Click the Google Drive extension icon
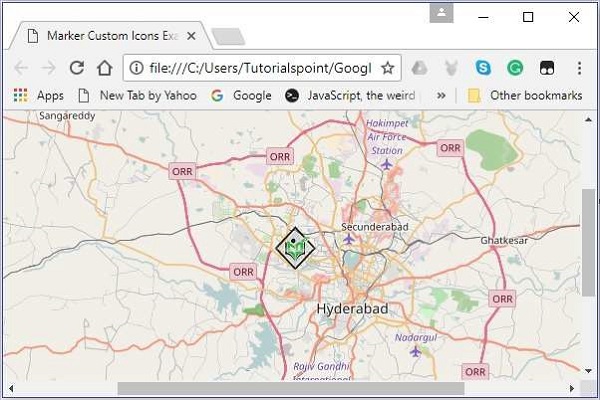The height and width of the screenshot is (400, 600). (421, 68)
